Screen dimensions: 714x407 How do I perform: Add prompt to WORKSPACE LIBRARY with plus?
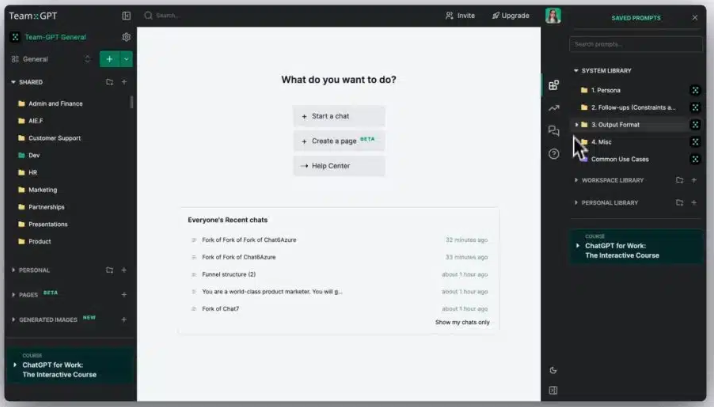(x=694, y=180)
